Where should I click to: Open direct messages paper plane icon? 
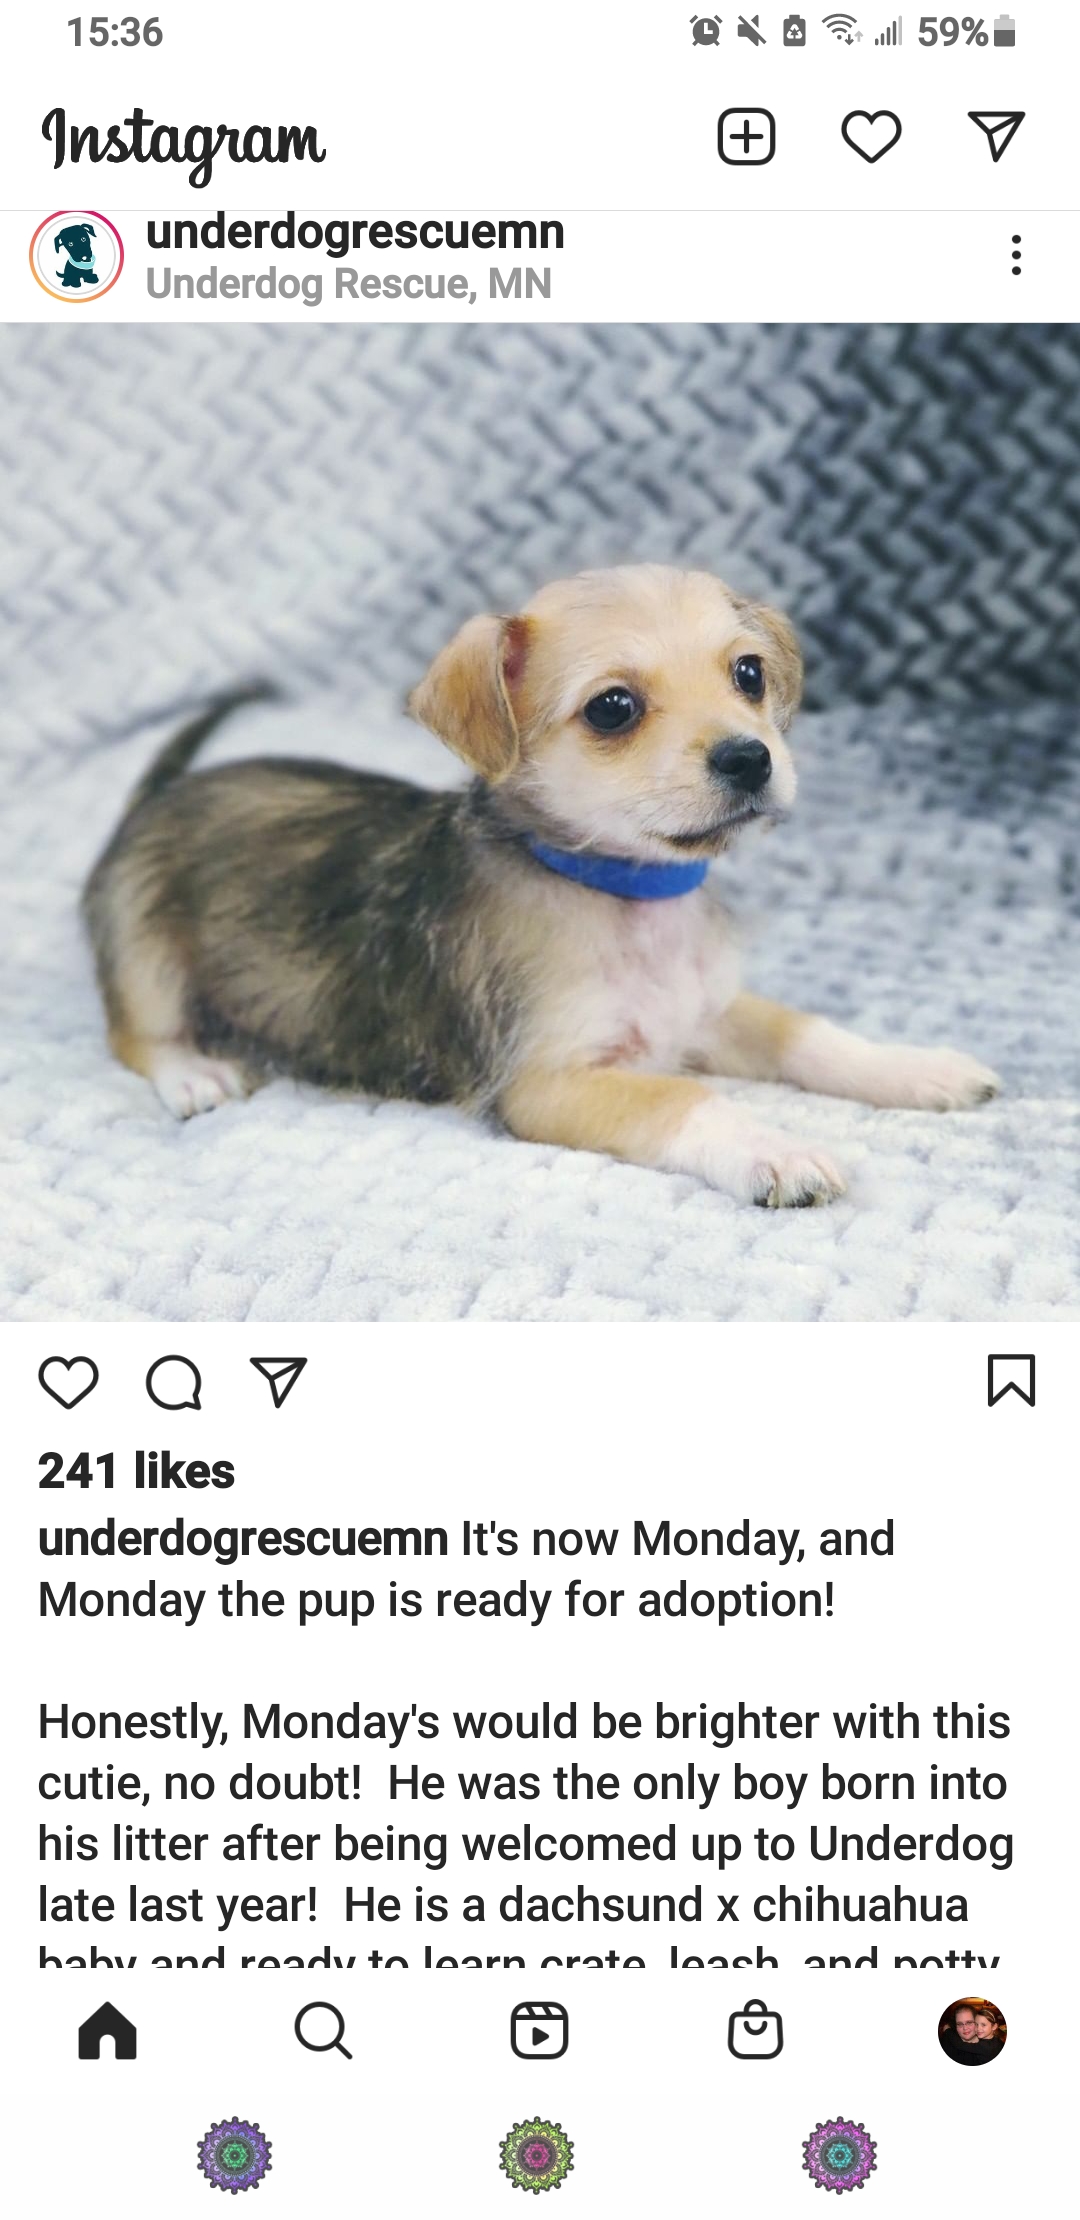pyautogui.click(x=996, y=136)
